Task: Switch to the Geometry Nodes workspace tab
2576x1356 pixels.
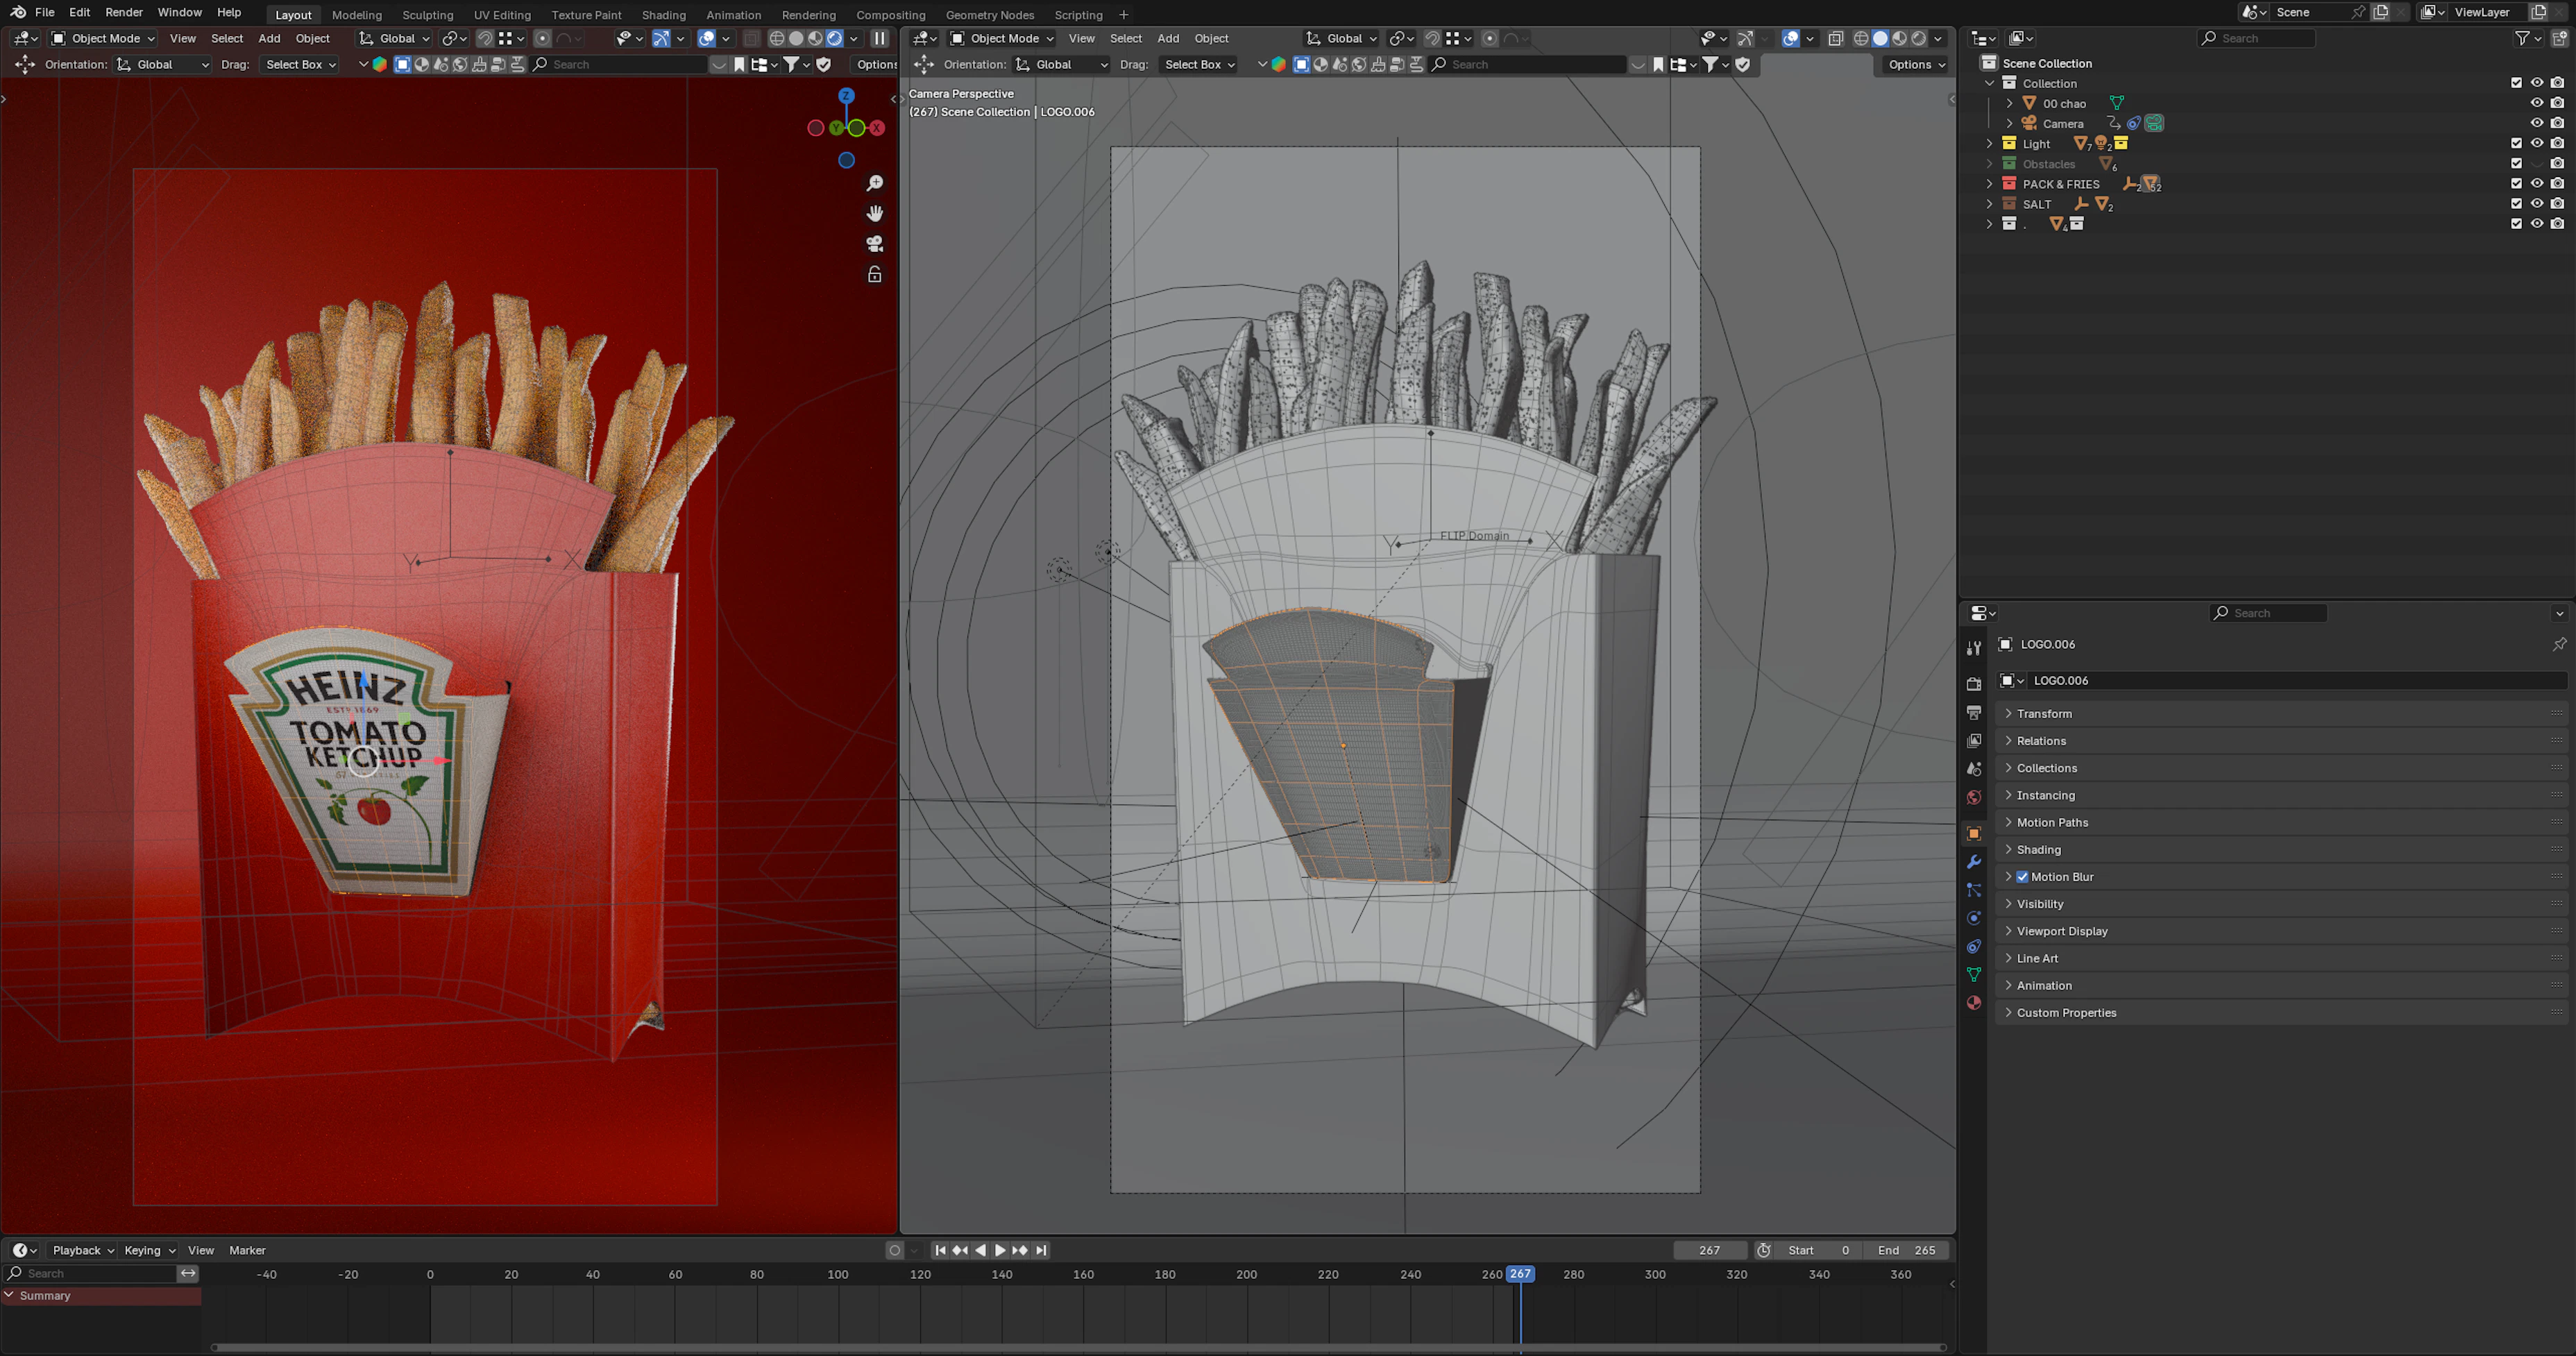Action: 990,15
